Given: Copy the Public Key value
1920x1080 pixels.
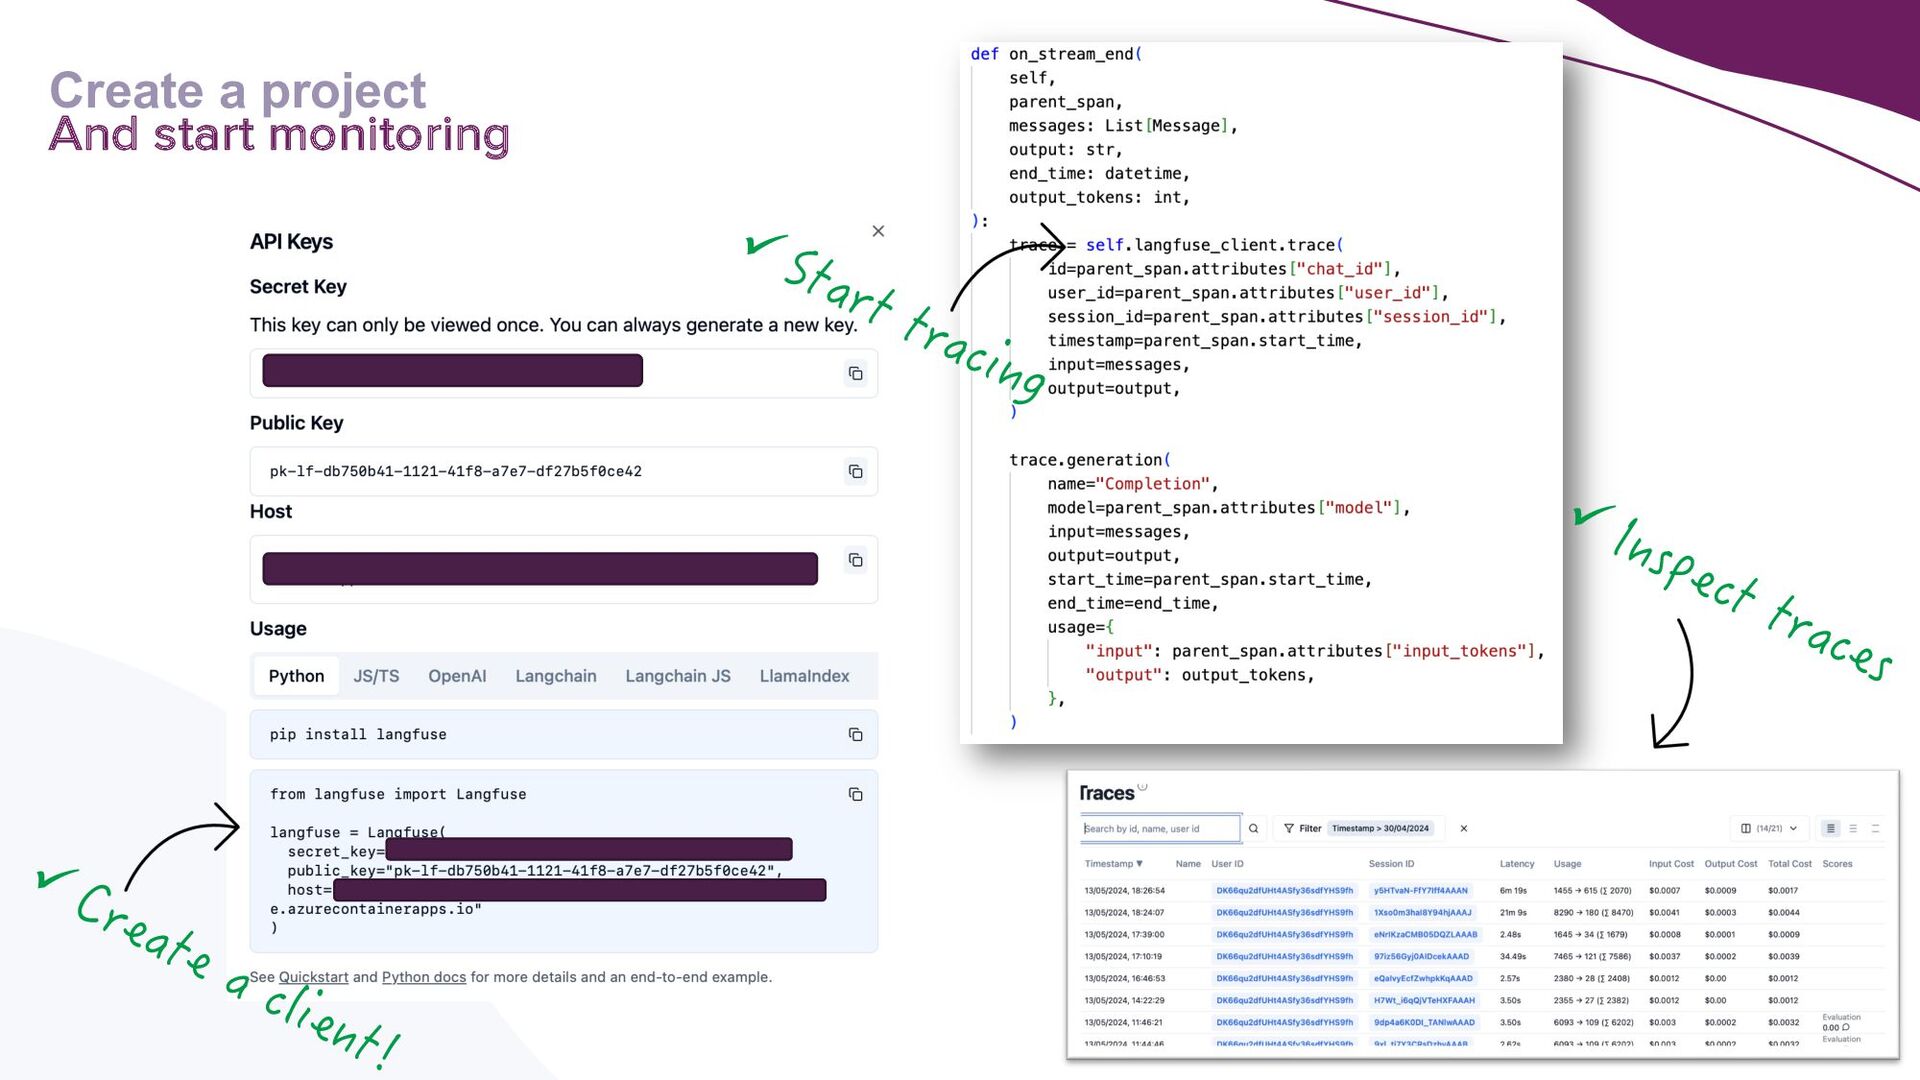Looking at the screenshot, I should click(x=855, y=471).
